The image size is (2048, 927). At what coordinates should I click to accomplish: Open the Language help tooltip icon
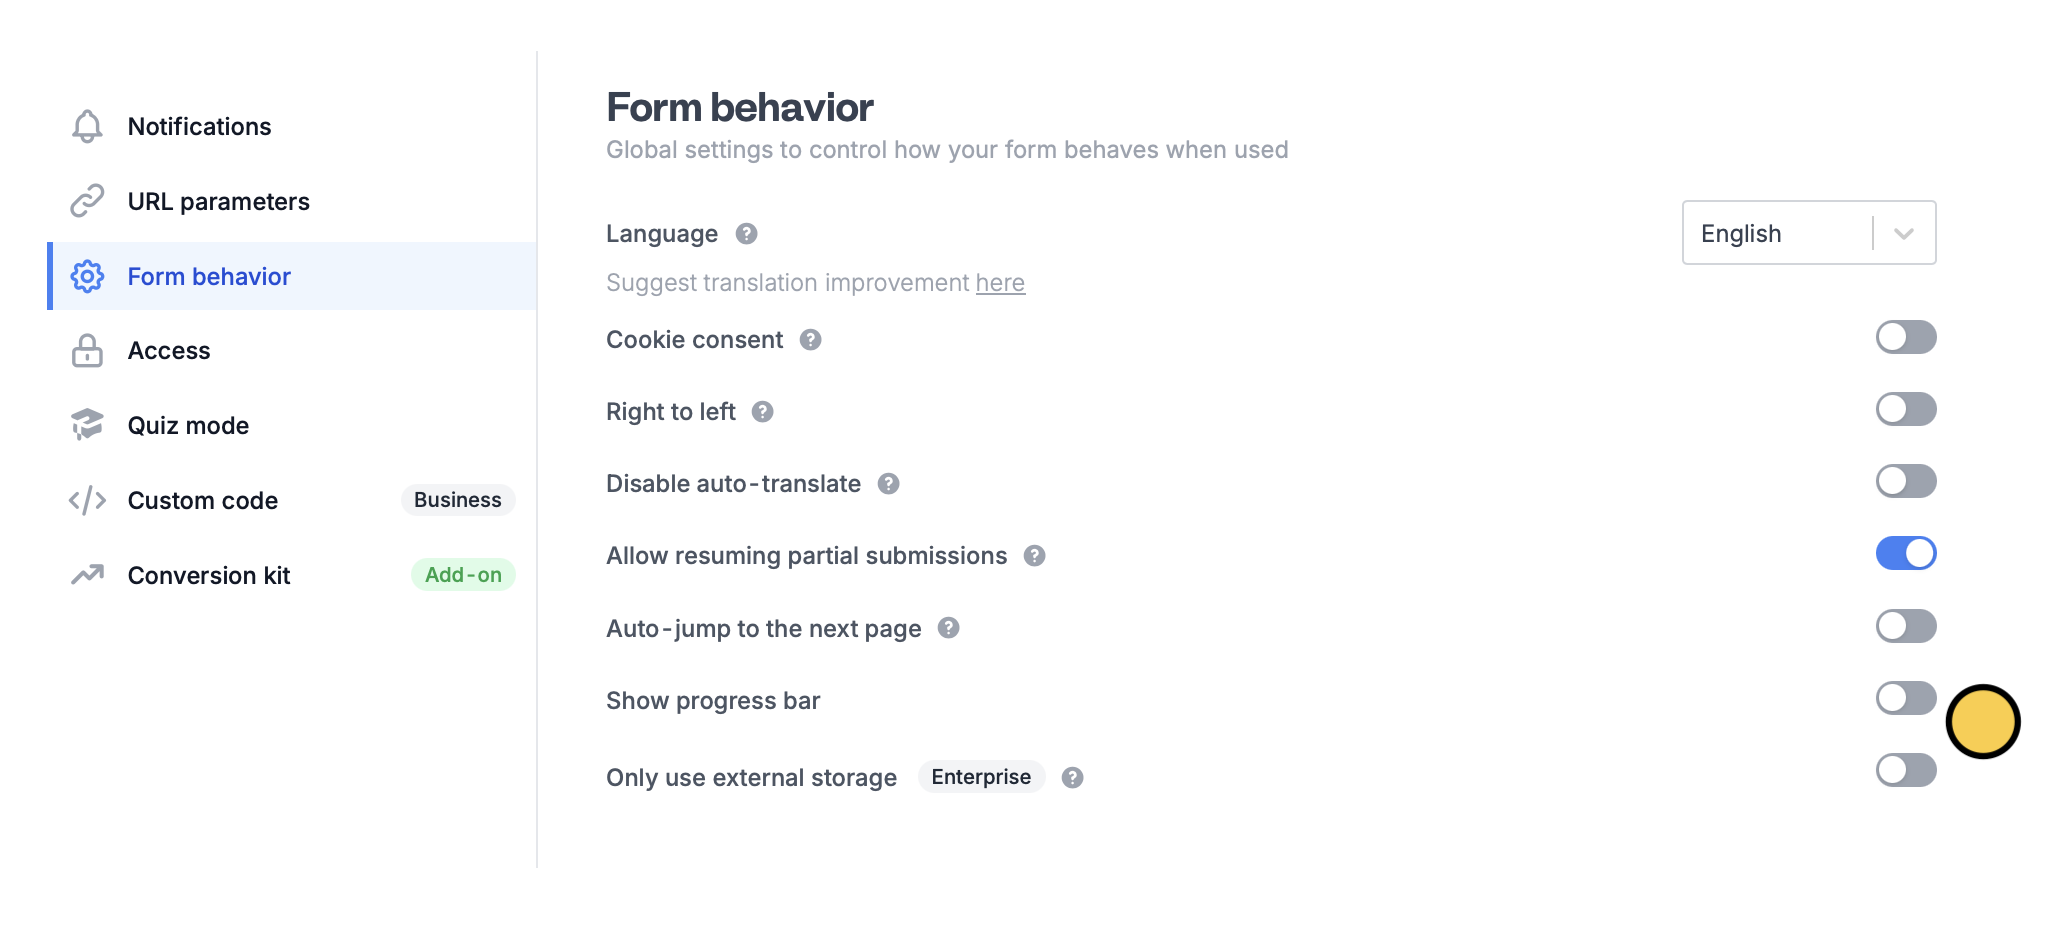(x=744, y=233)
